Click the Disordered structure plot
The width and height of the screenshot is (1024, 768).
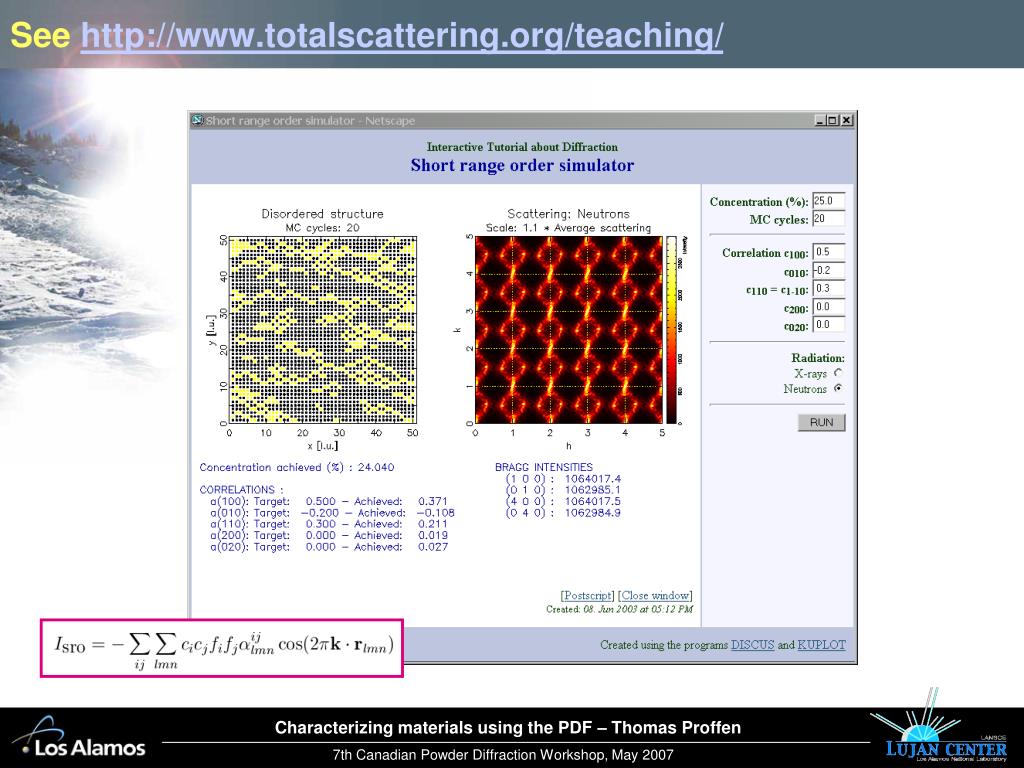(x=323, y=330)
